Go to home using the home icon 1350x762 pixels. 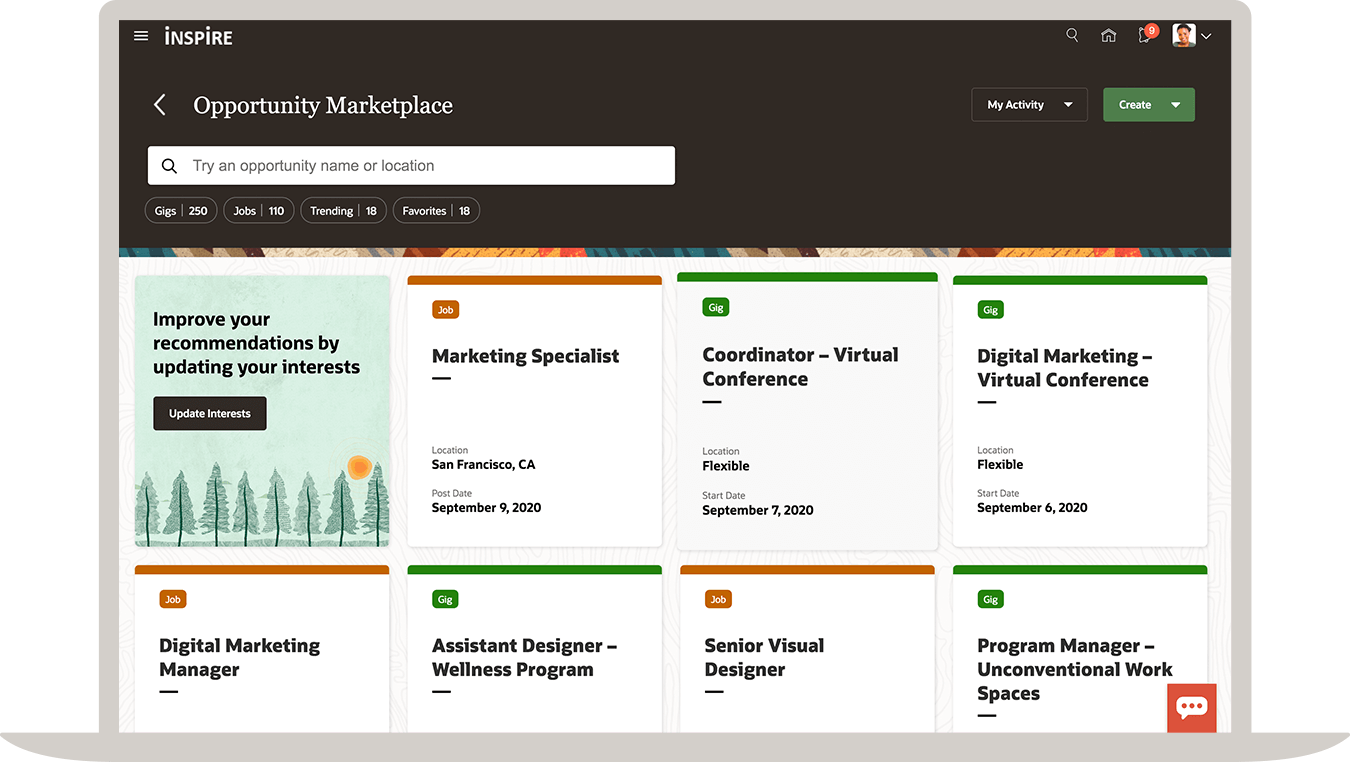1108,35
